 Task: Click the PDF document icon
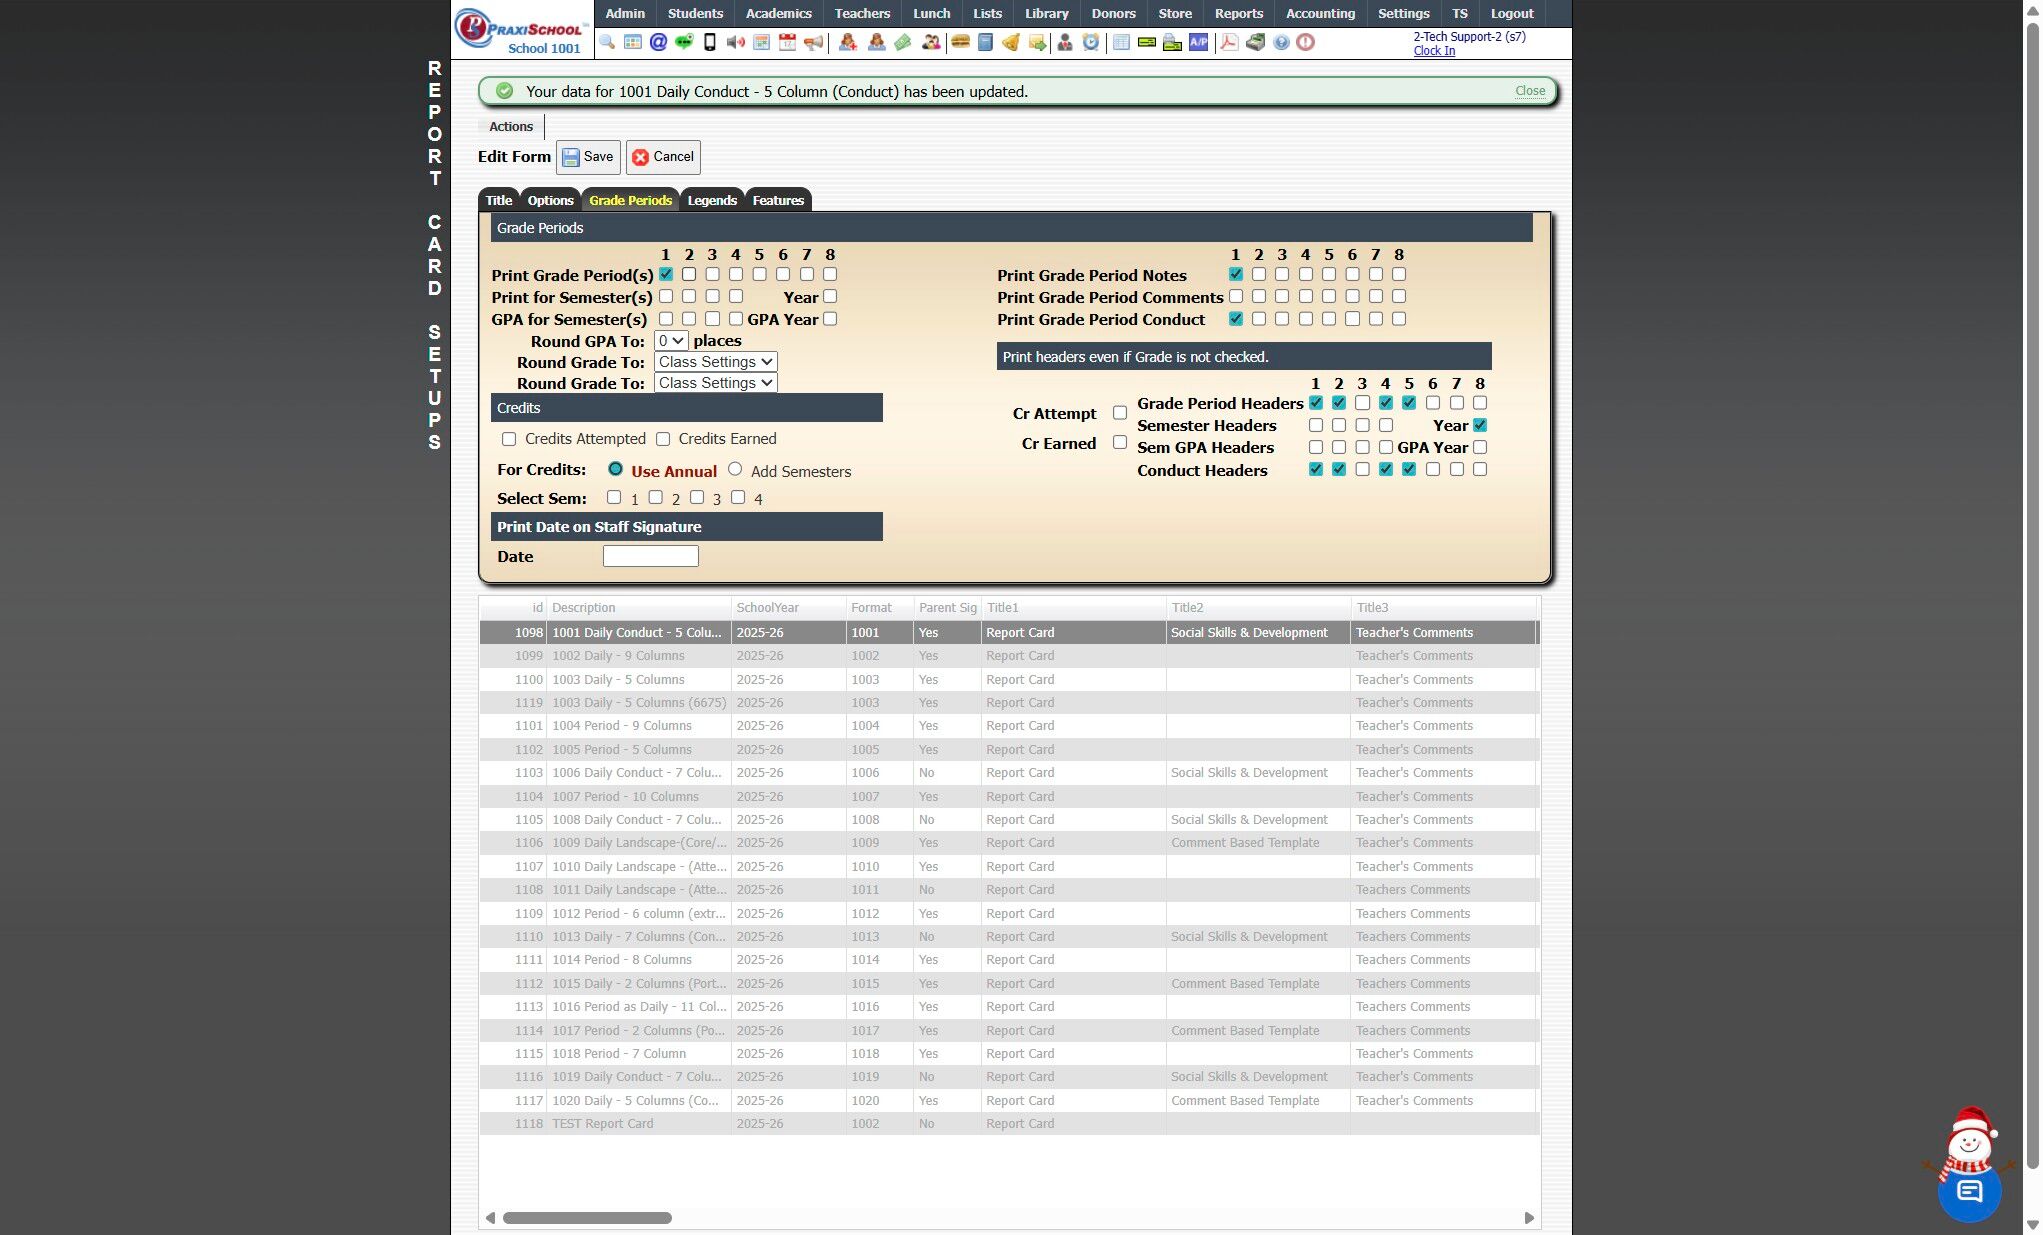pos(1229,42)
